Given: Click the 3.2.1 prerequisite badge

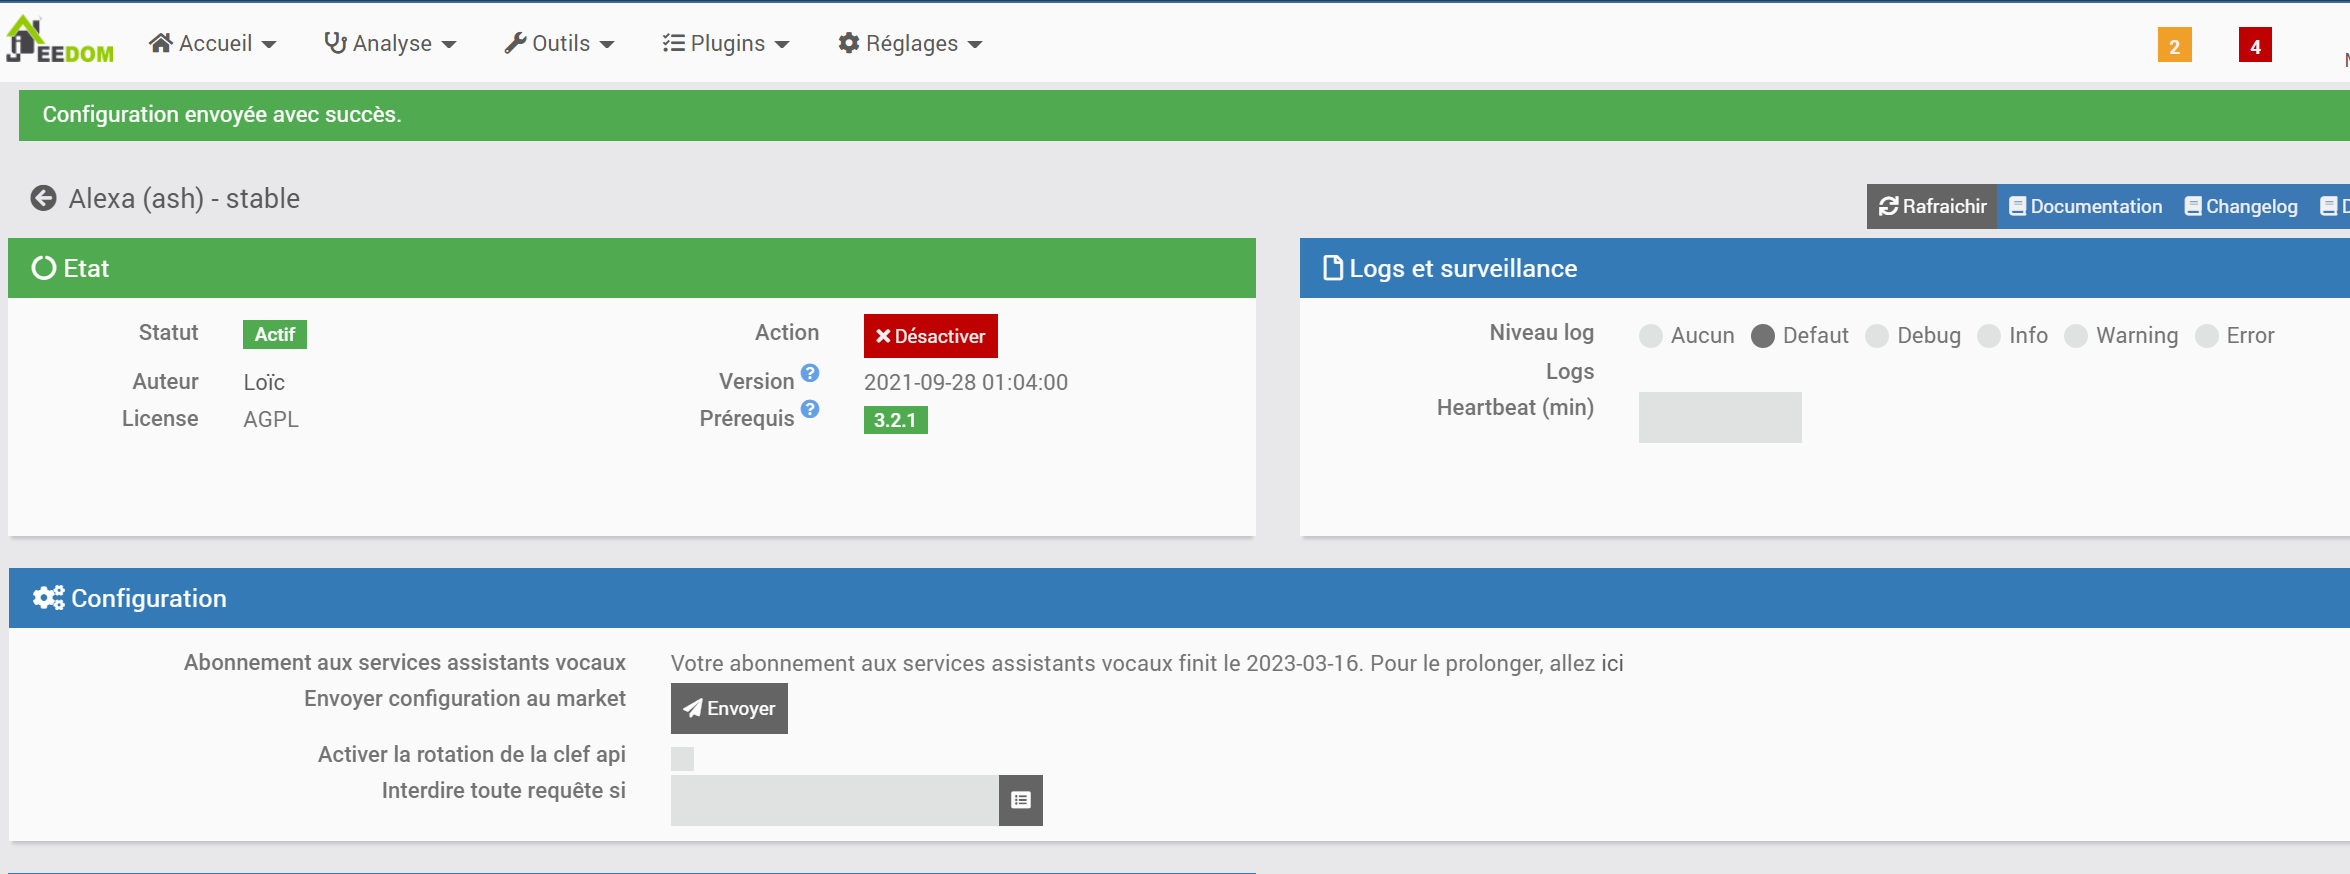Looking at the screenshot, I should [x=895, y=420].
